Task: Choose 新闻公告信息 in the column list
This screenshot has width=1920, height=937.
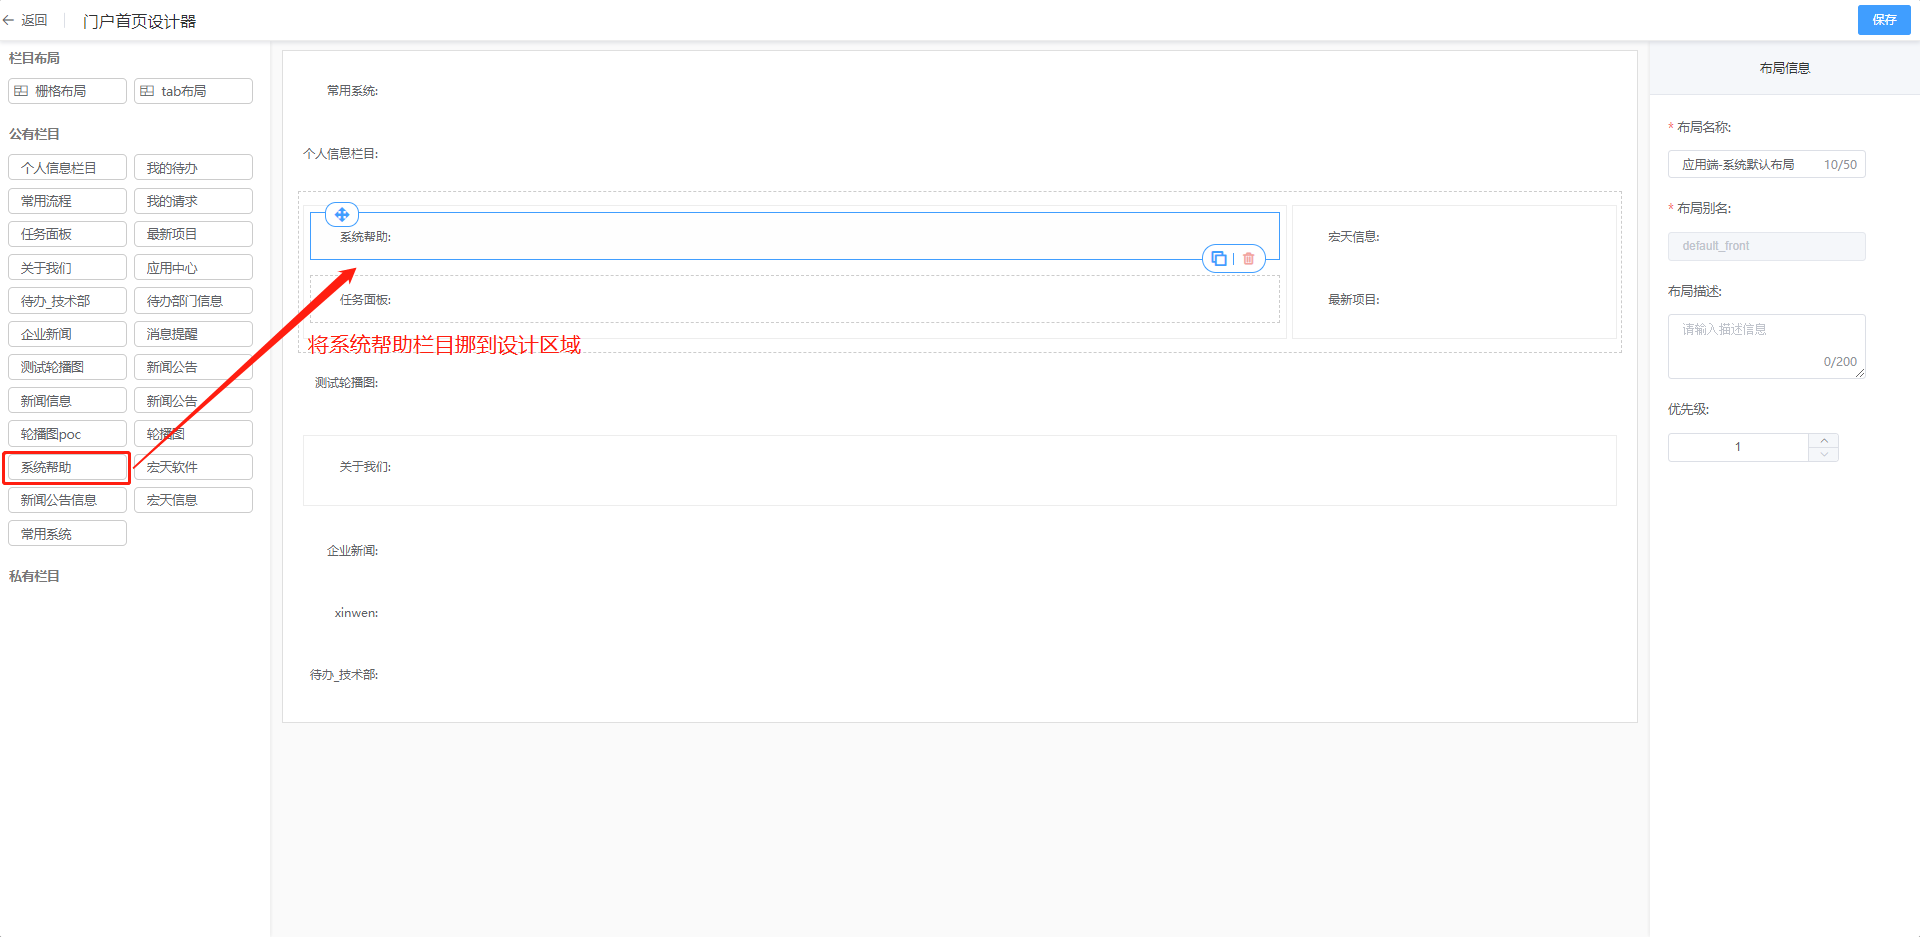Action: 67,500
